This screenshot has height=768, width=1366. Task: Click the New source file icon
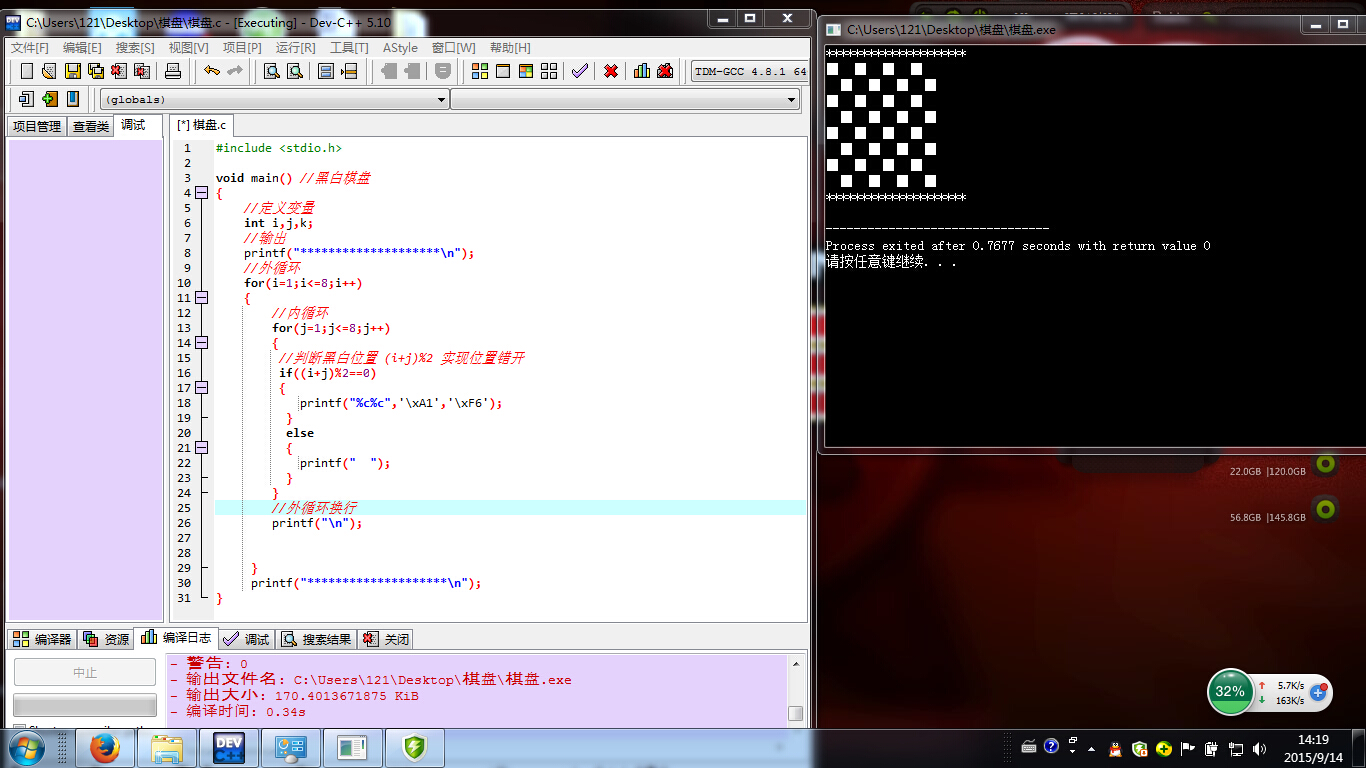[27, 71]
